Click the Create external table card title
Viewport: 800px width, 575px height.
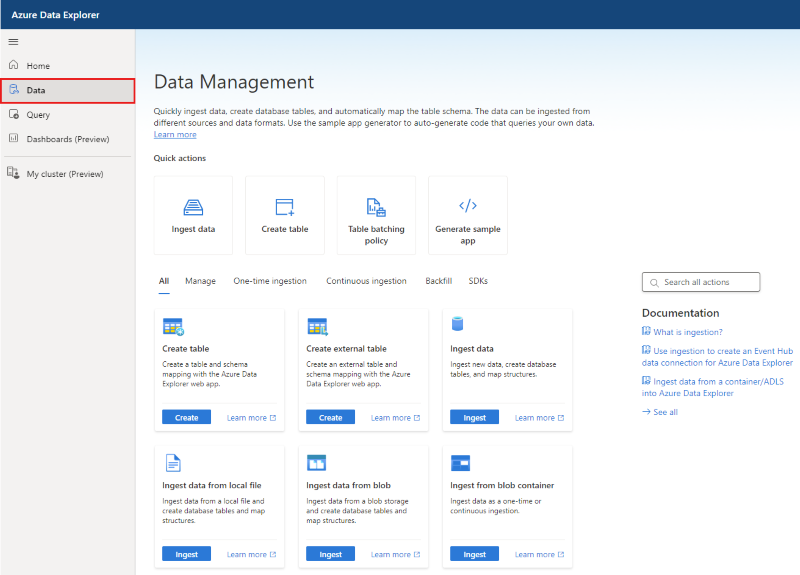click(346, 348)
